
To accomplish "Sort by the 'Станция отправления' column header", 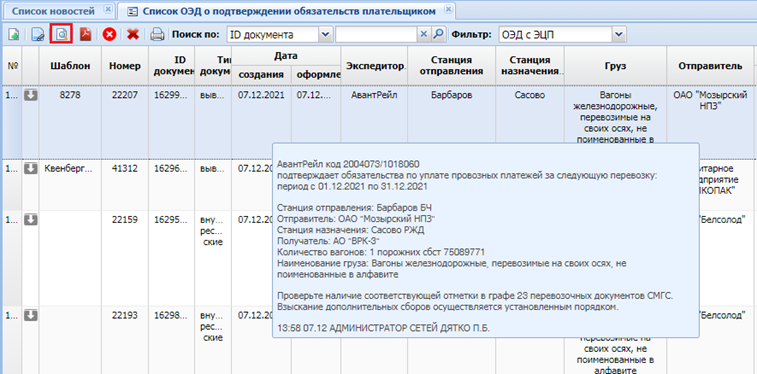I will click(x=451, y=66).
